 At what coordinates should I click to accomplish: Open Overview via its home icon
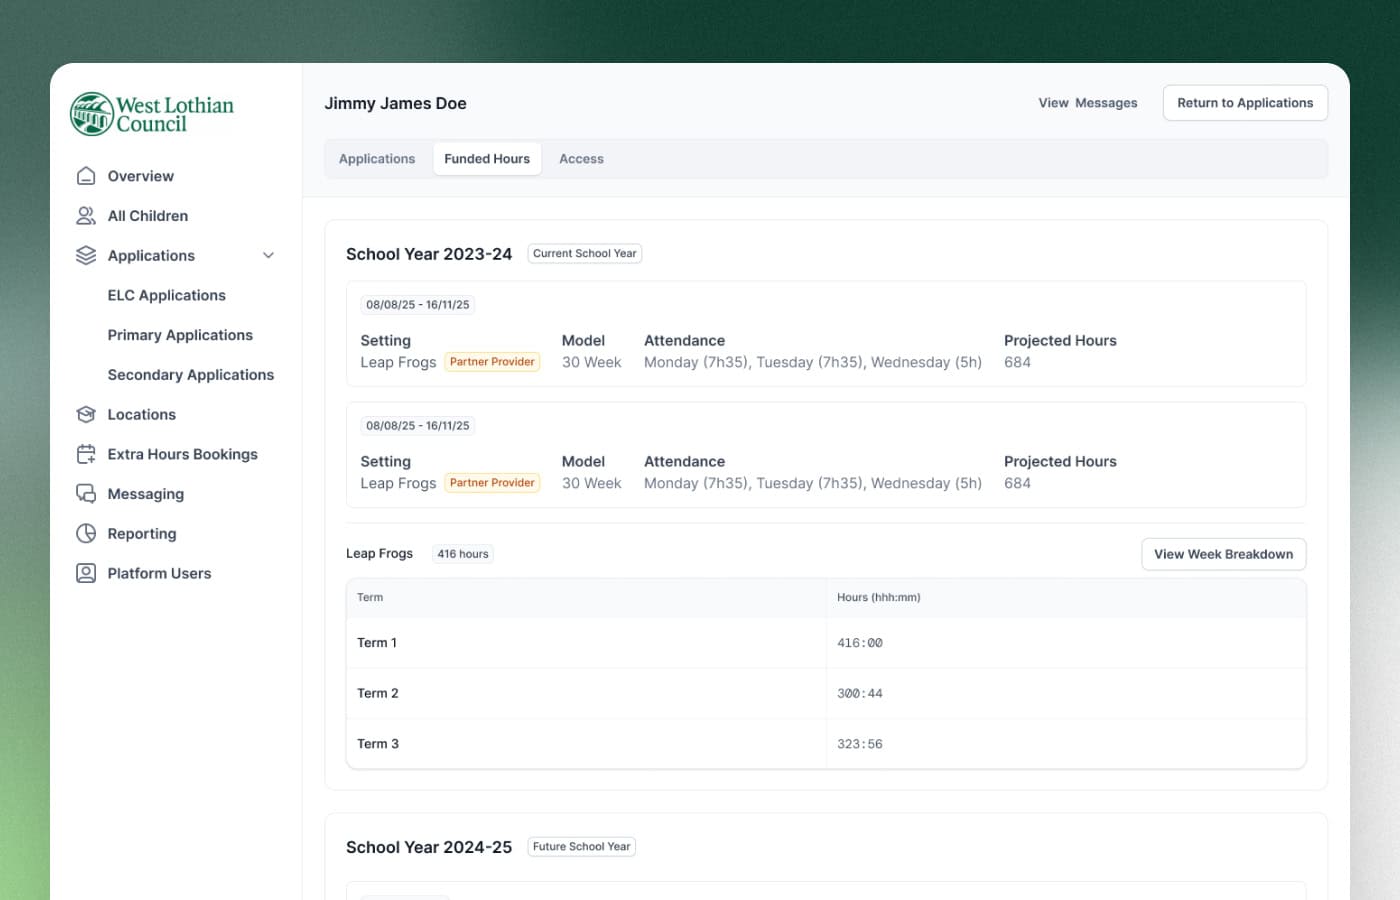tap(86, 176)
